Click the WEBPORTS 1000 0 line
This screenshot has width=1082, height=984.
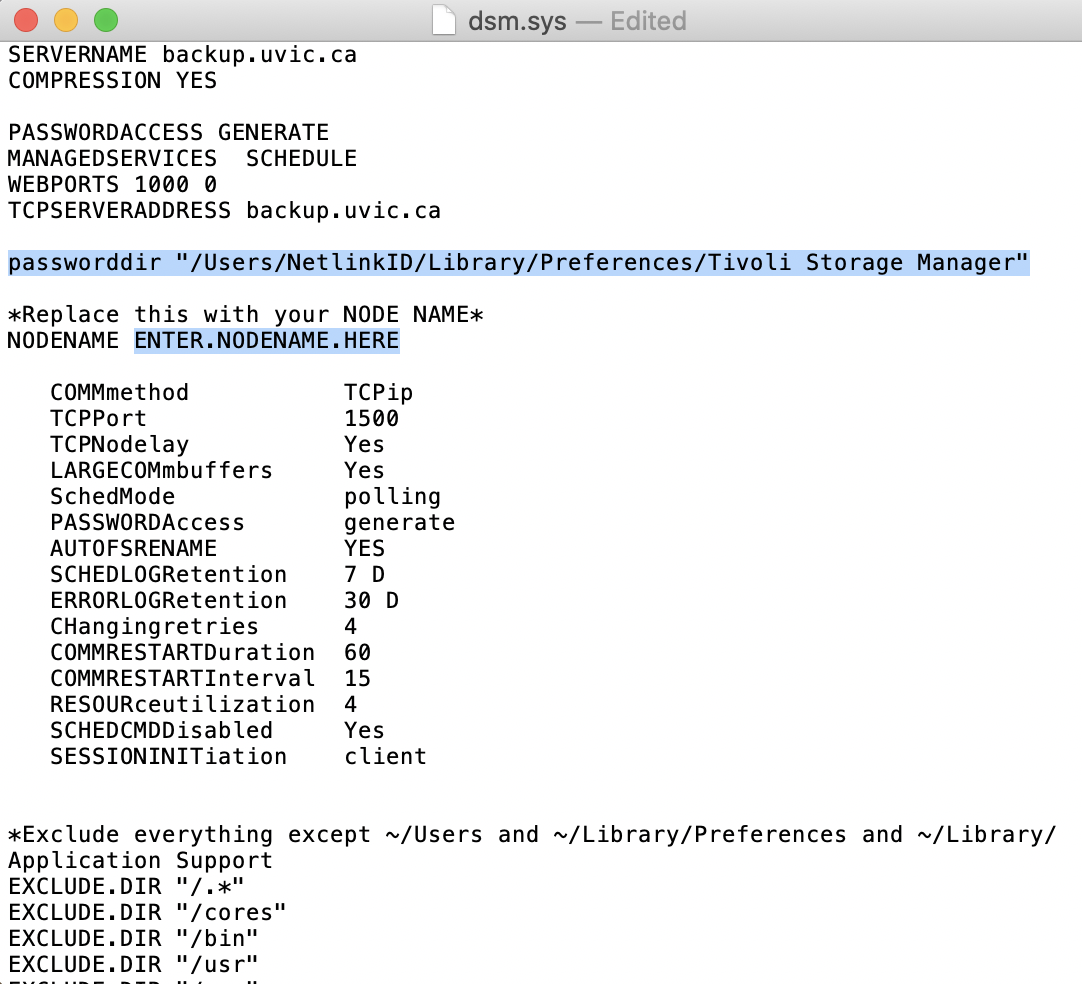(112, 184)
